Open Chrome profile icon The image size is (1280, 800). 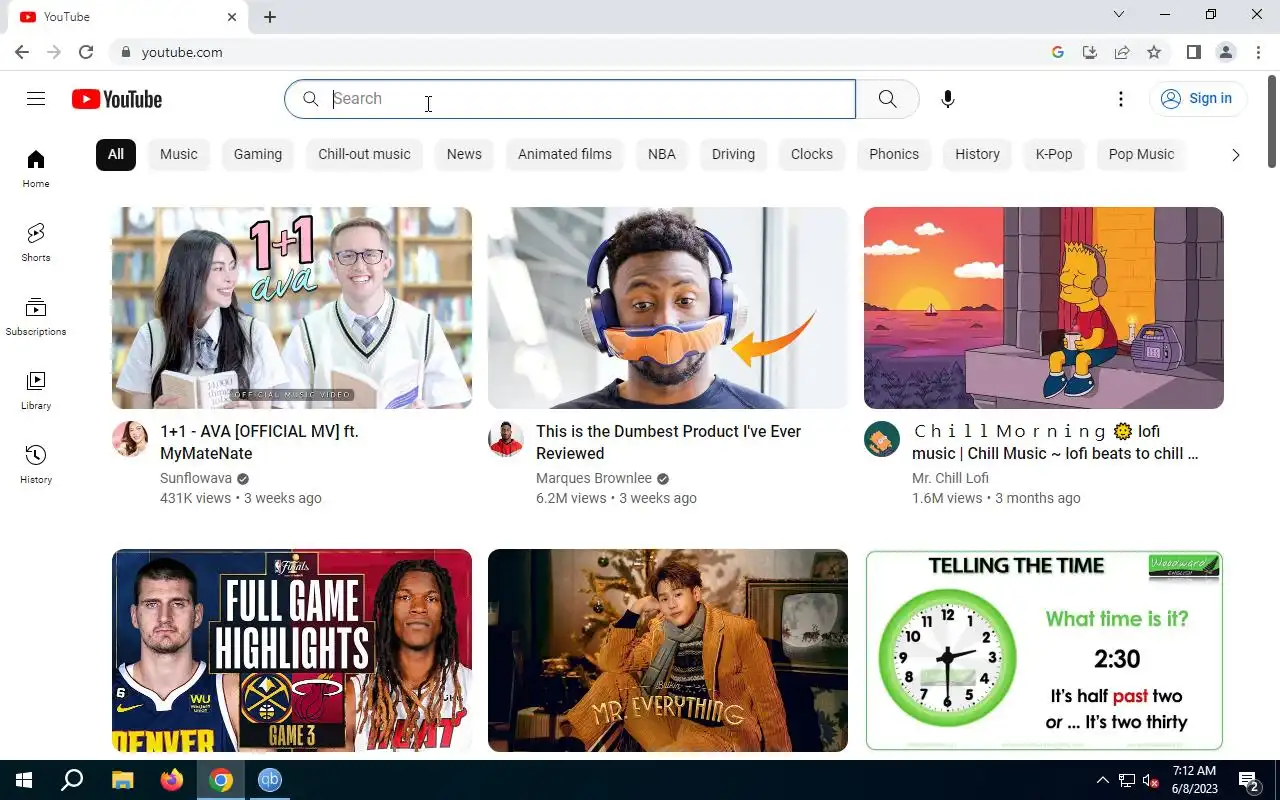click(x=1226, y=52)
